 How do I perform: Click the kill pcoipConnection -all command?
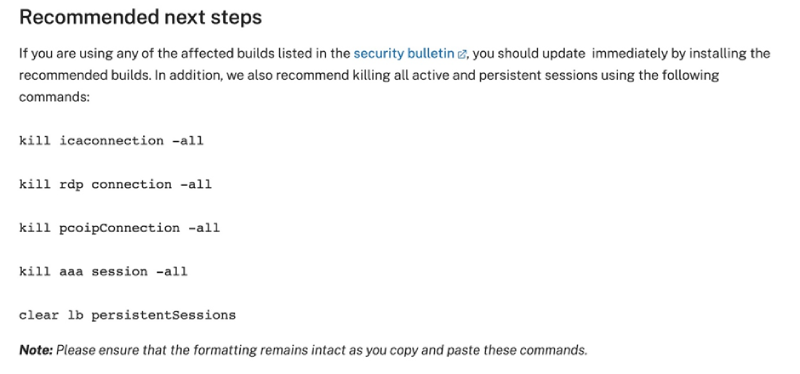119,228
